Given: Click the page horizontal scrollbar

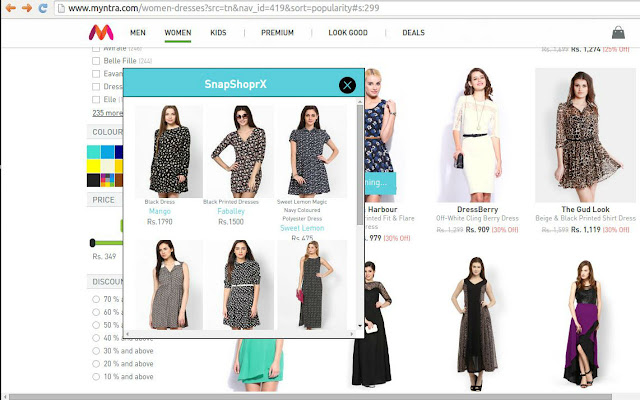Looking at the screenshot, I should 310,397.
